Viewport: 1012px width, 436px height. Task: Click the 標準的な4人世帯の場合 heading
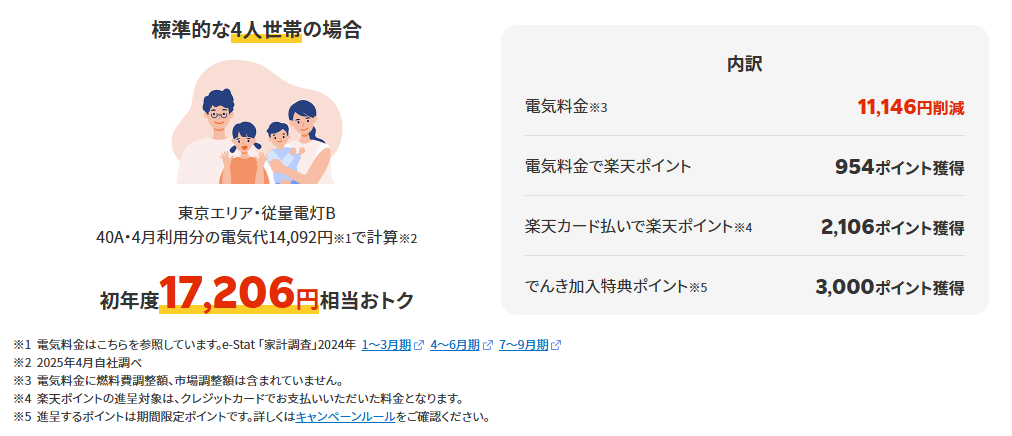(256, 30)
